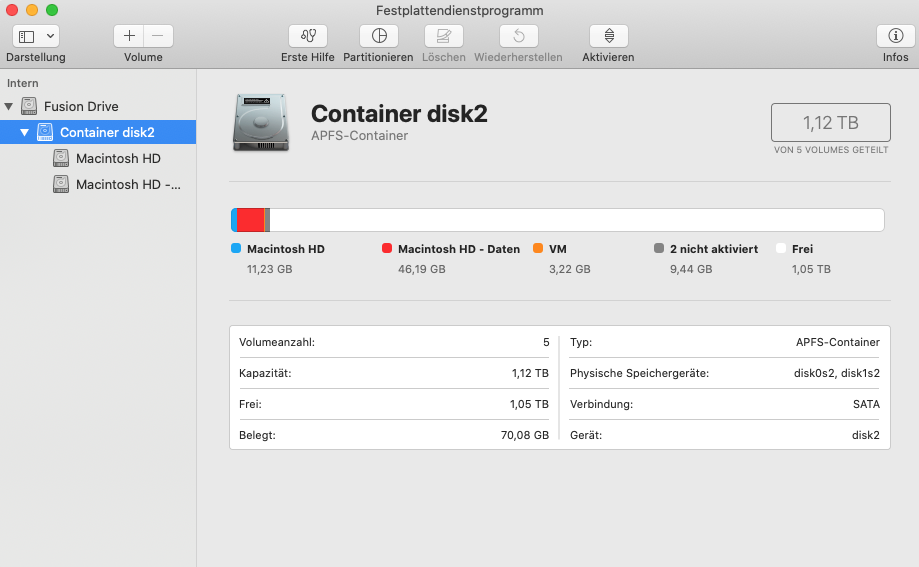Click the green window zoom button
This screenshot has height=567, width=919.
pyautogui.click(x=52, y=10)
